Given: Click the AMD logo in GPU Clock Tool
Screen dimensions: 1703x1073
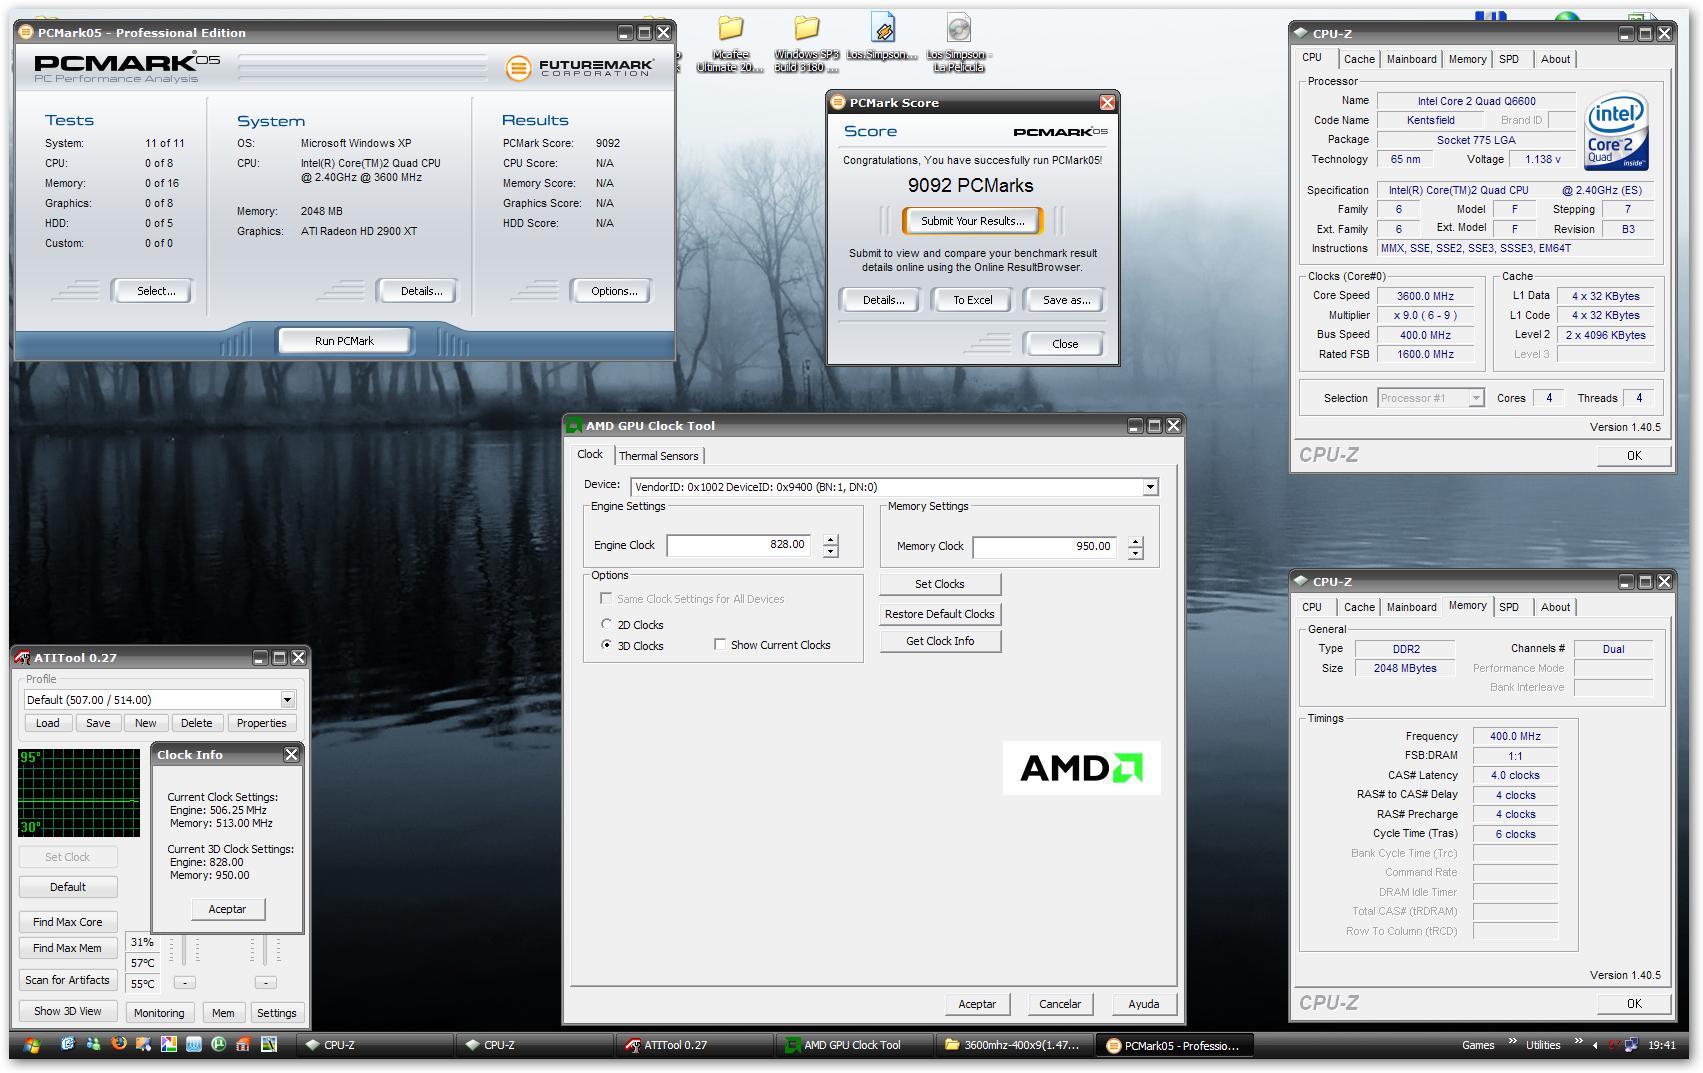Looking at the screenshot, I should point(1081,768).
